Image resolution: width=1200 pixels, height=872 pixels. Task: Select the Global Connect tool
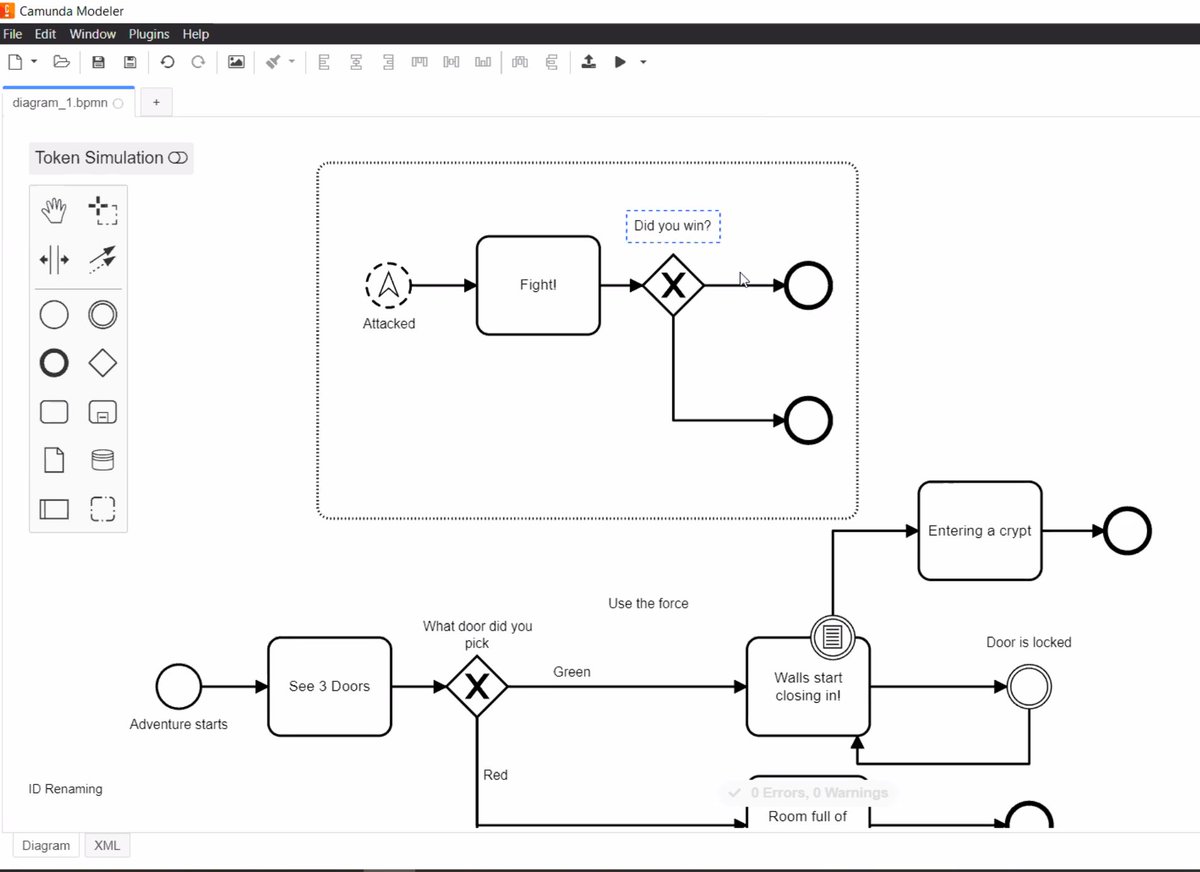click(x=103, y=259)
